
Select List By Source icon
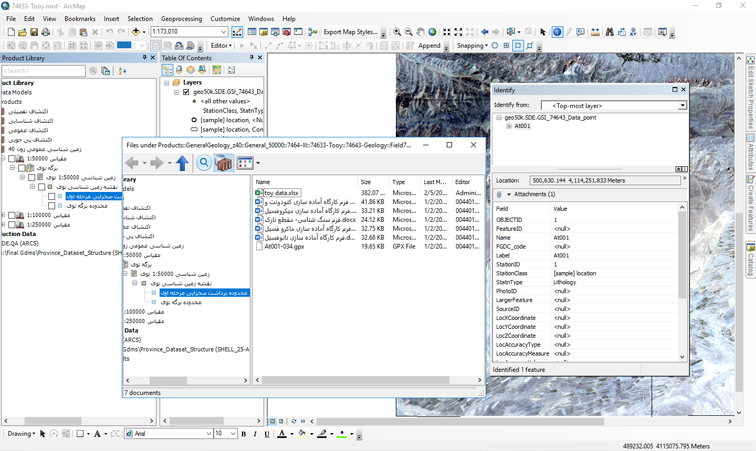click(179, 70)
